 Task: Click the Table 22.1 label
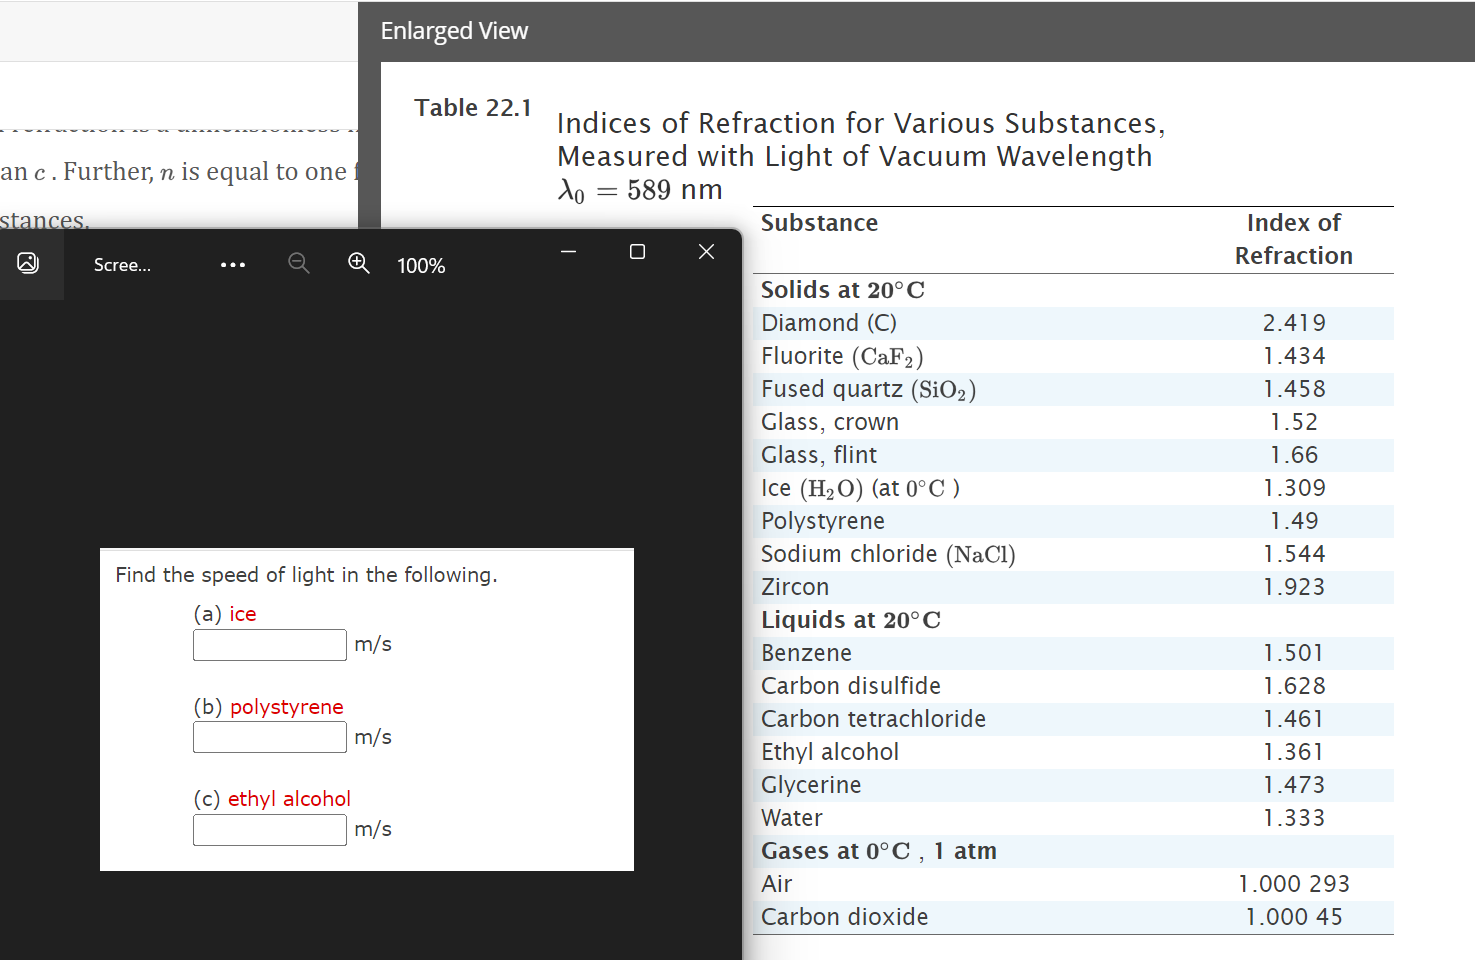tap(472, 107)
